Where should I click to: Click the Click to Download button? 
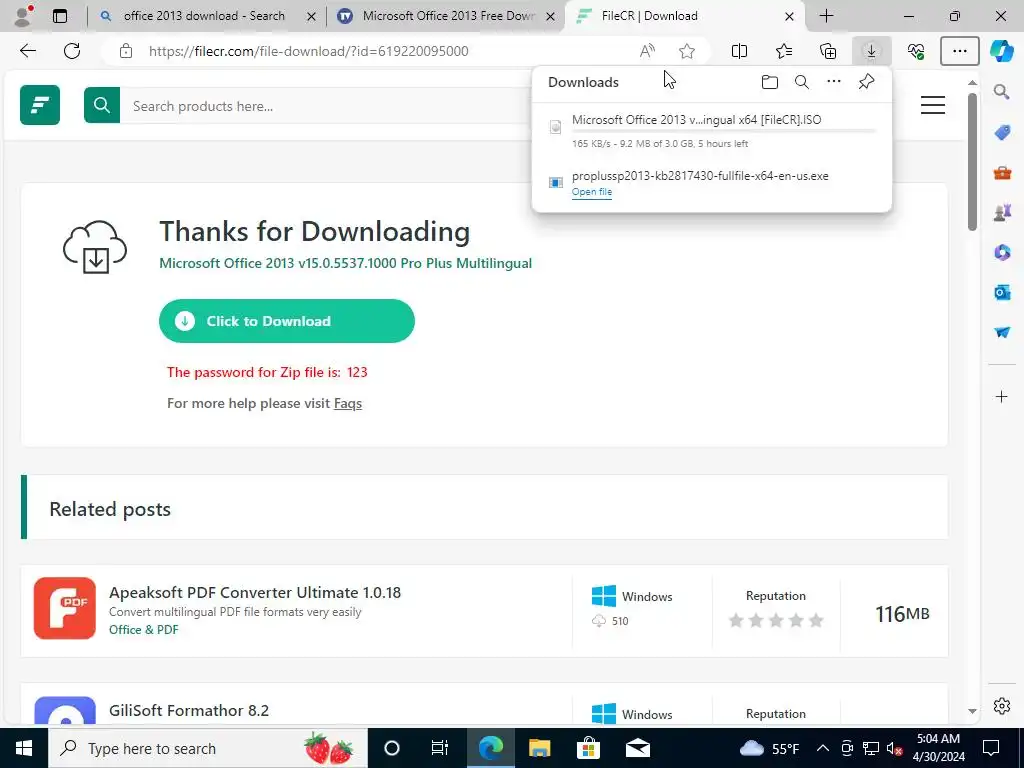287,321
